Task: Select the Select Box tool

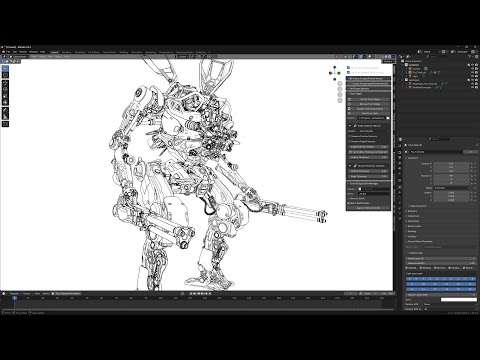Action: [x=5, y=68]
